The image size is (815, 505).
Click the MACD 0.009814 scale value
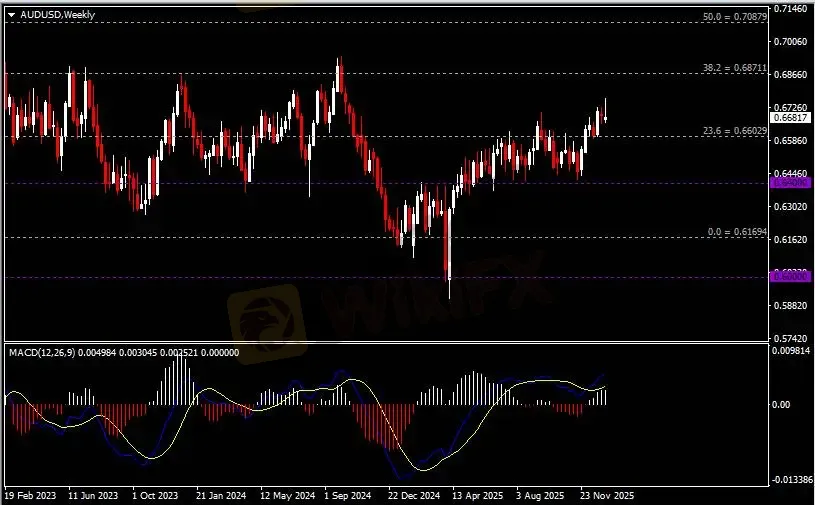click(790, 351)
